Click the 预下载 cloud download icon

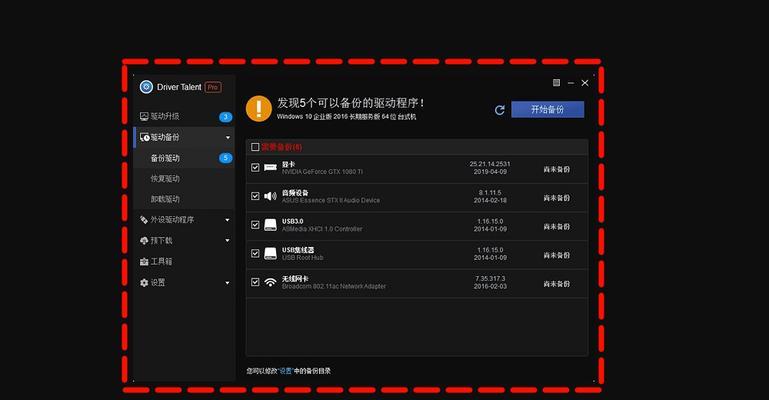[x=144, y=241]
